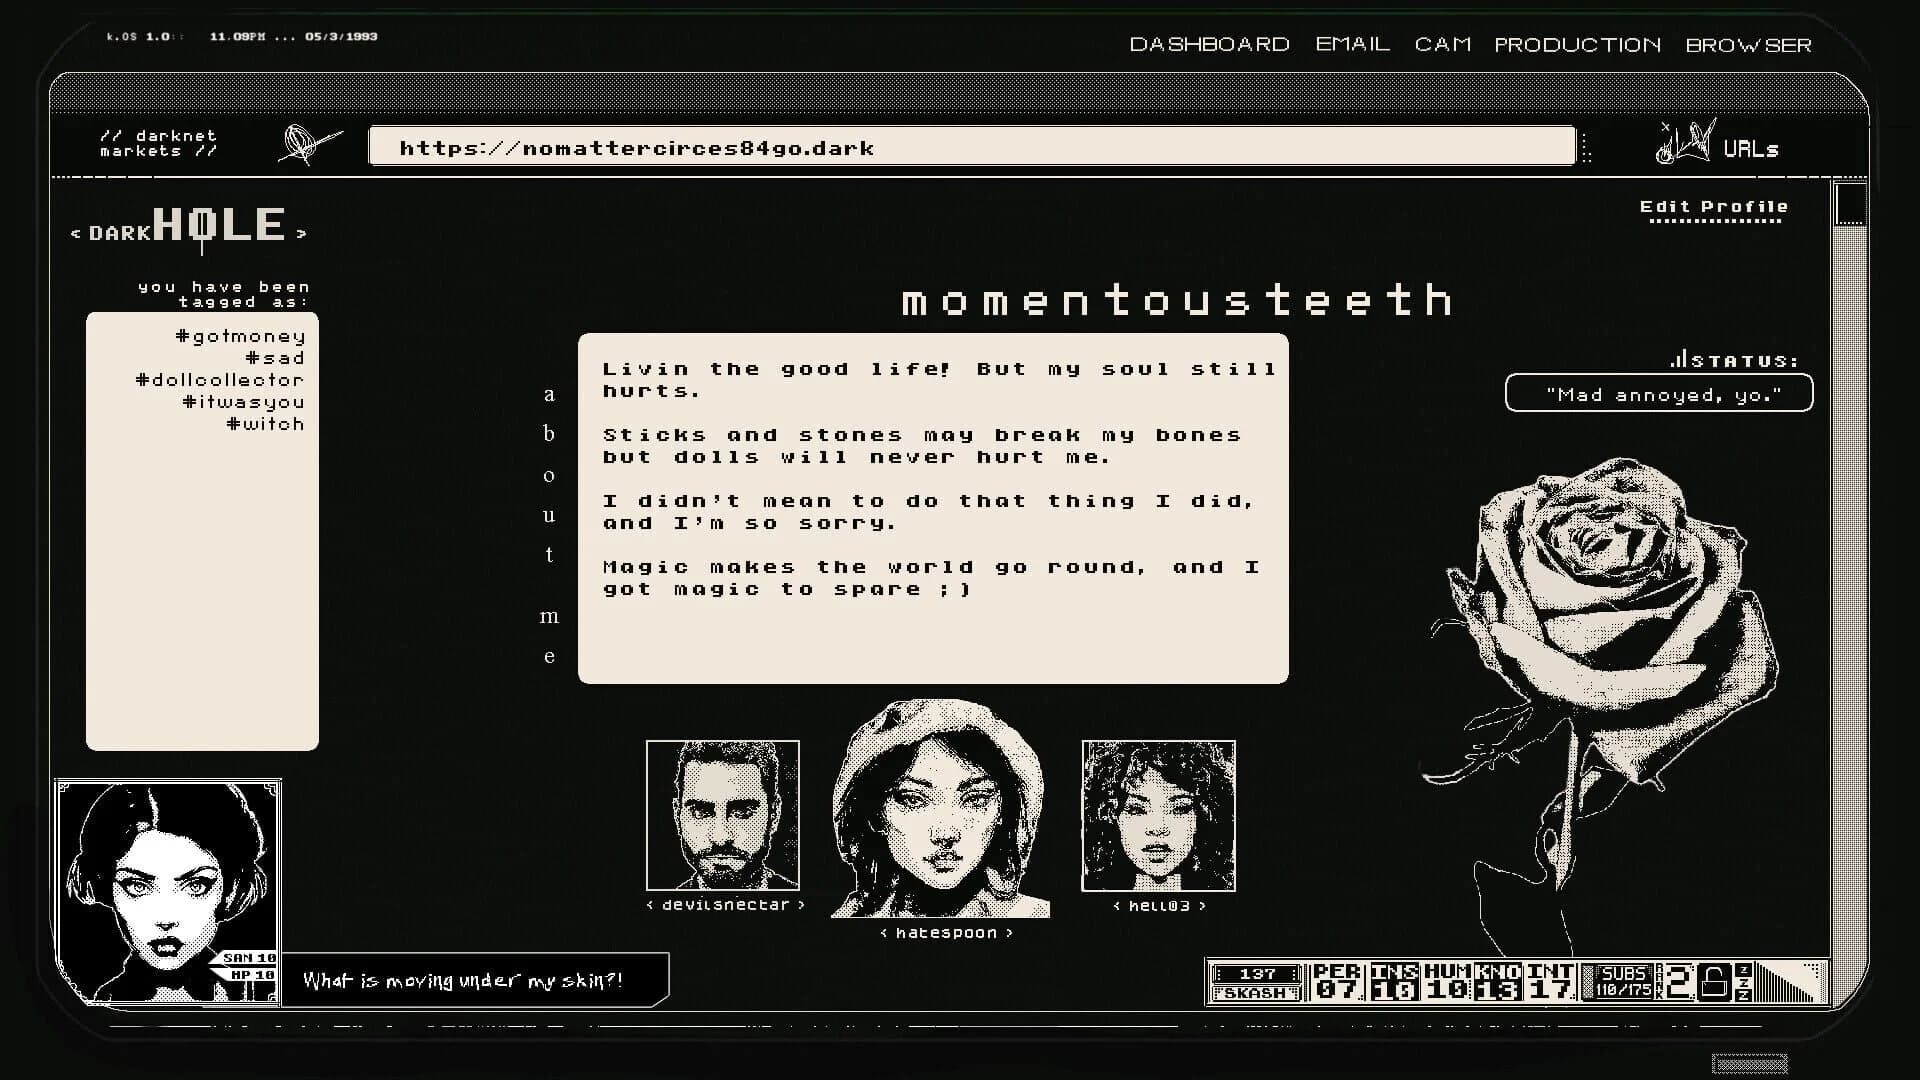Toggle the #witch tag
This screenshot has height=1080, width=1920.
tap(265, 423)
